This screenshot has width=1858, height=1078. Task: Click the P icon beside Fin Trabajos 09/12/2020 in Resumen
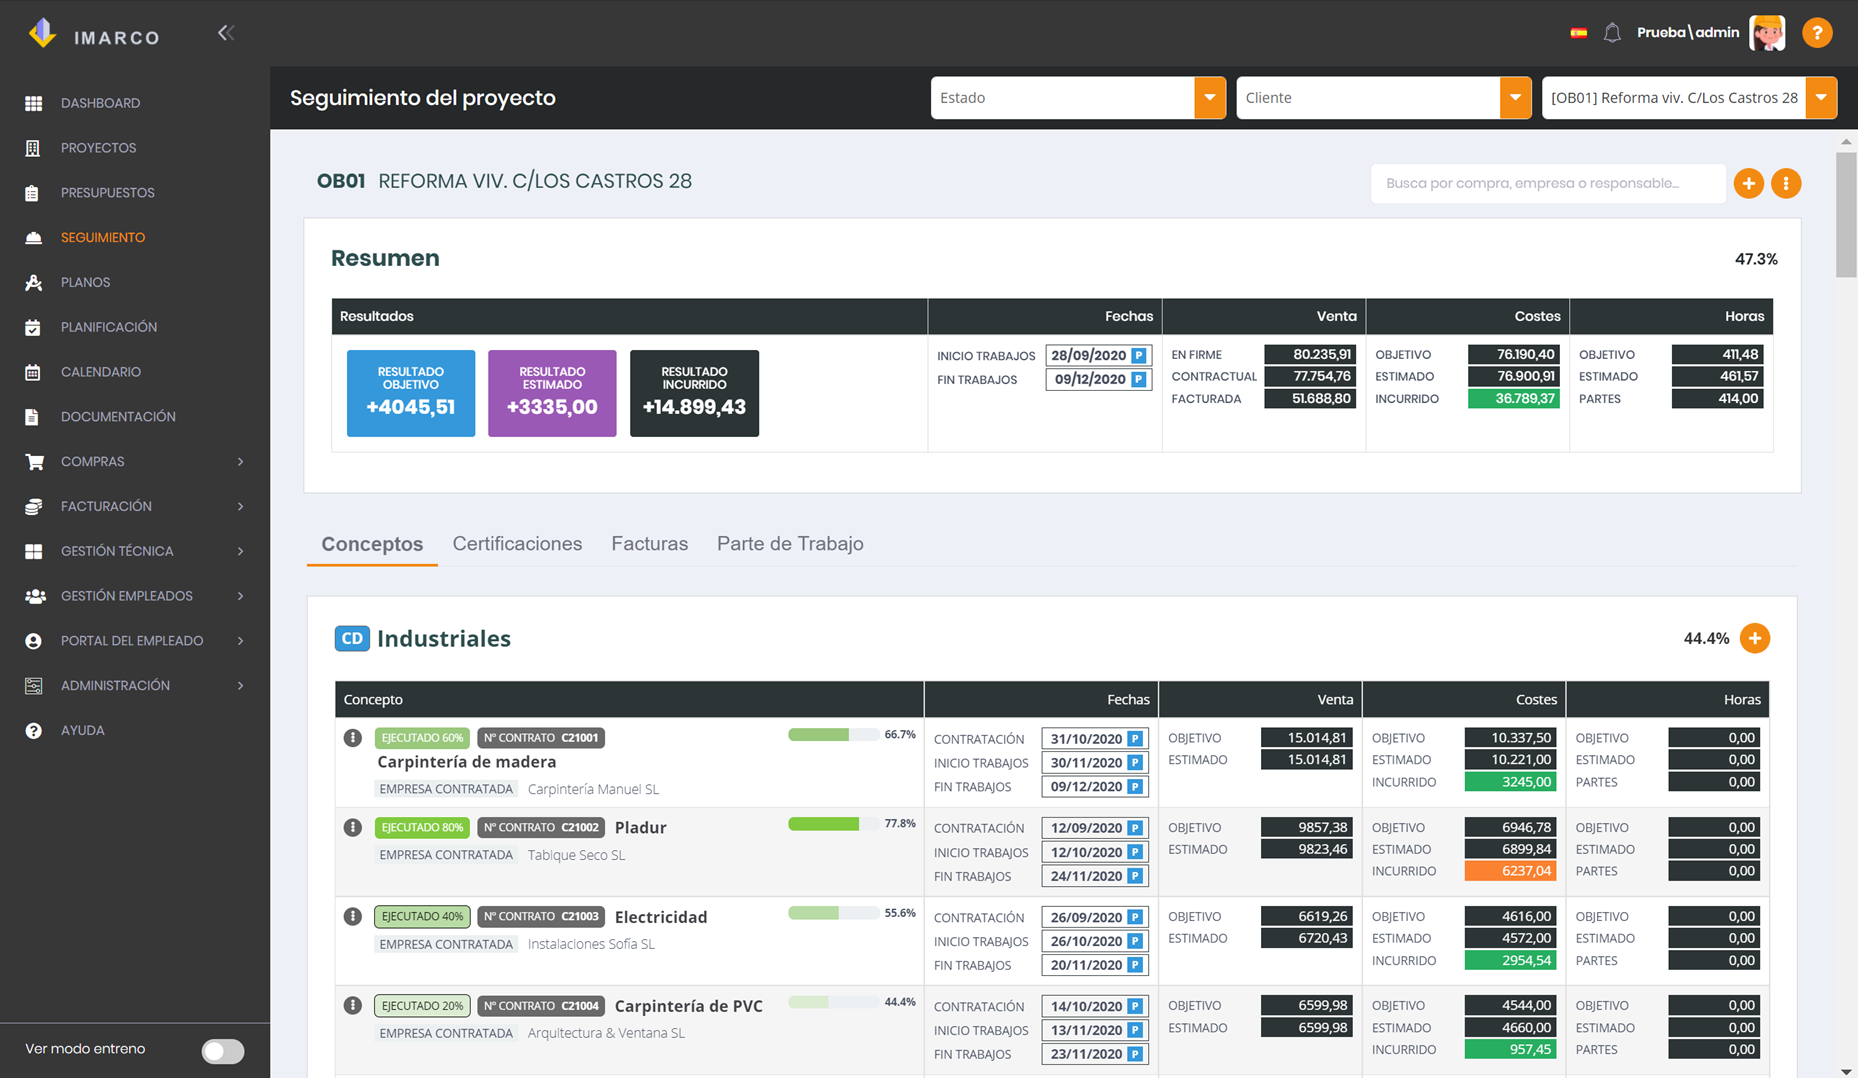click(x=1139, y=380)
